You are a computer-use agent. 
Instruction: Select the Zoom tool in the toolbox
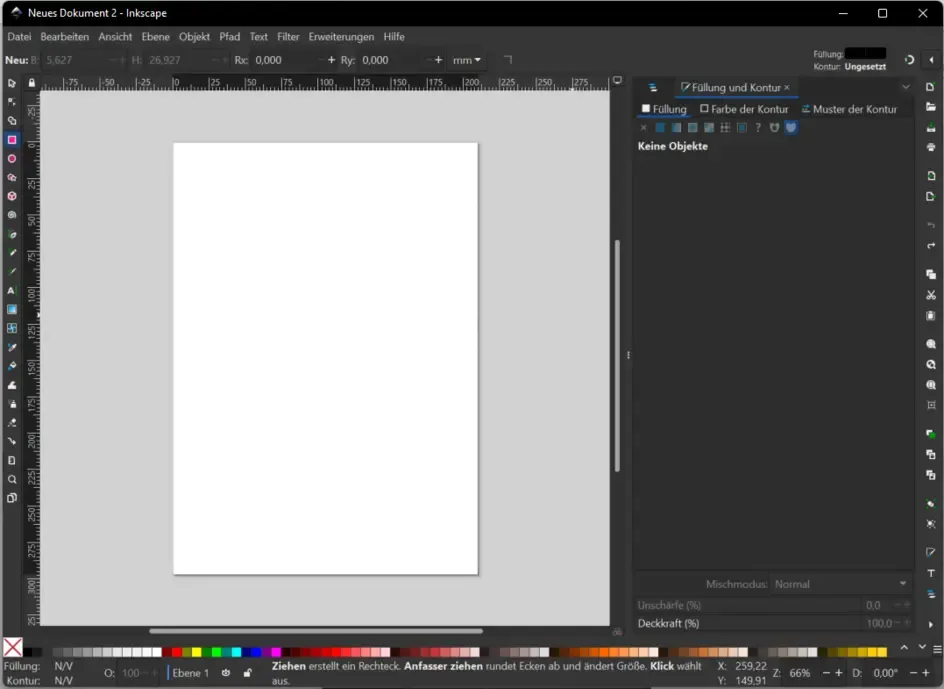click(12, 480)
